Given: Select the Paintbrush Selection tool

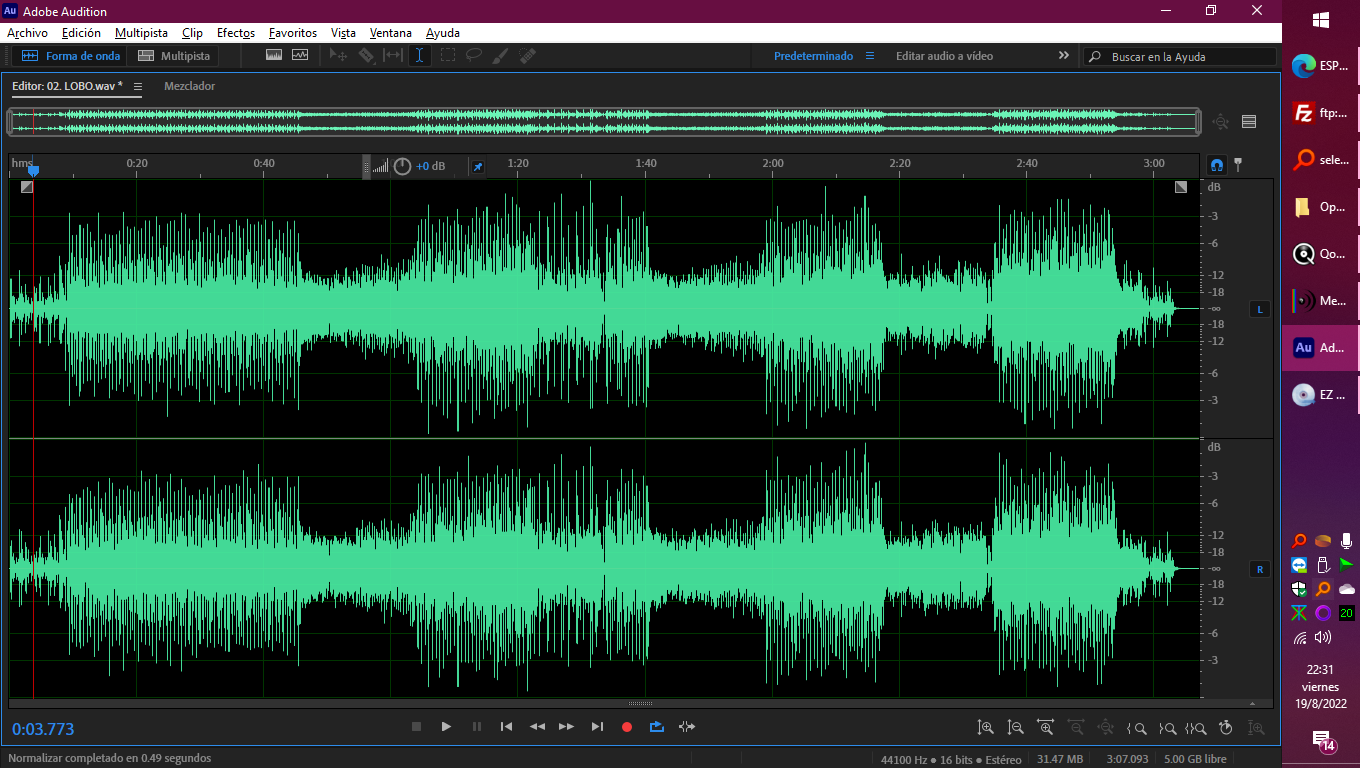Looking at the screenshot, I should [x=501, y=56].
